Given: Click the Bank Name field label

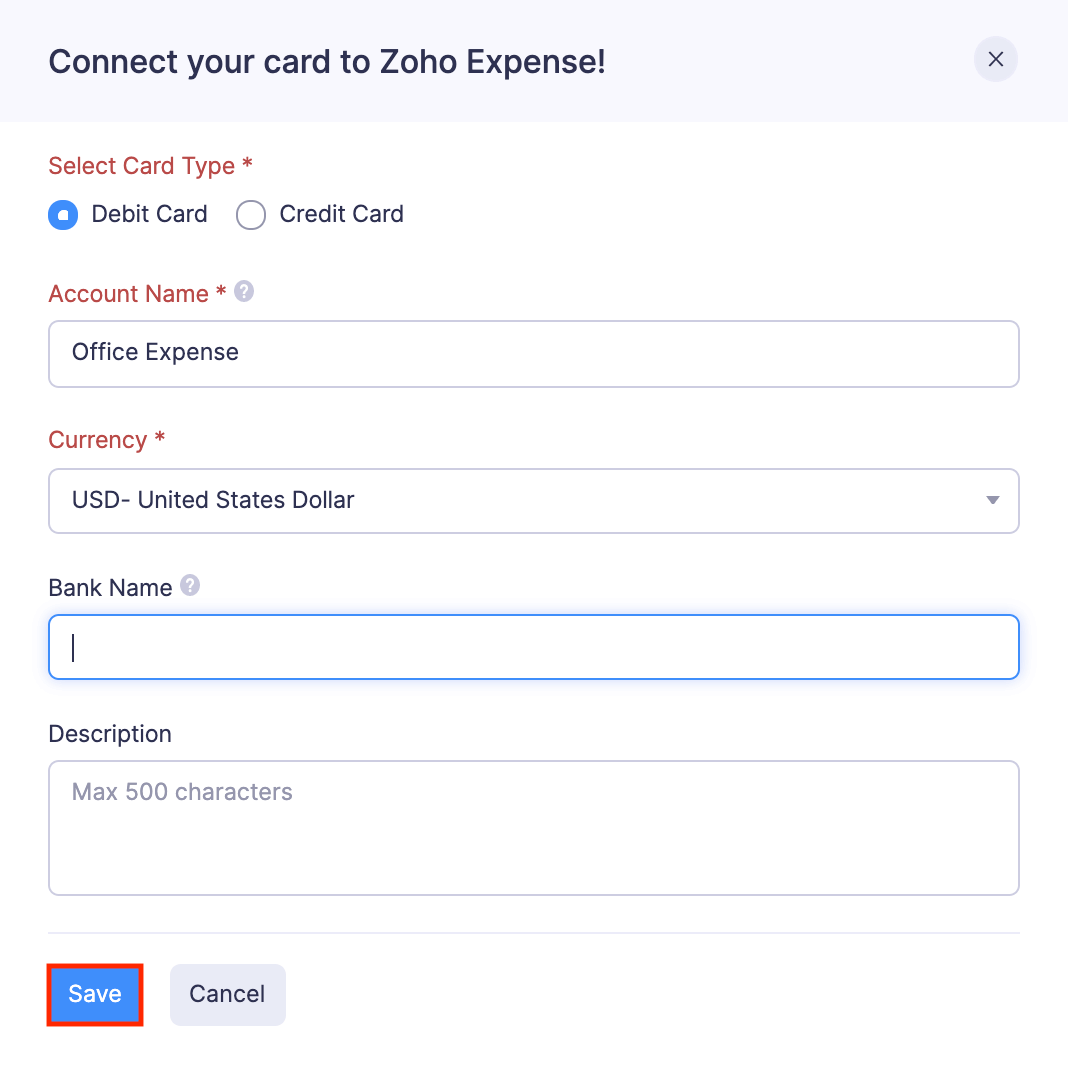Looking at the screenshot, I should 110,588.
